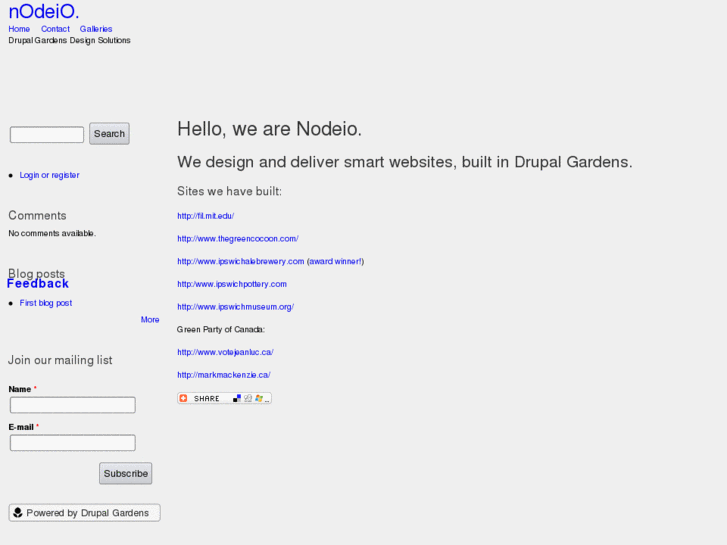The width and height of the screenshot is (727, 545).
Task: Open the Home menu item
Action: click(19, 29)
